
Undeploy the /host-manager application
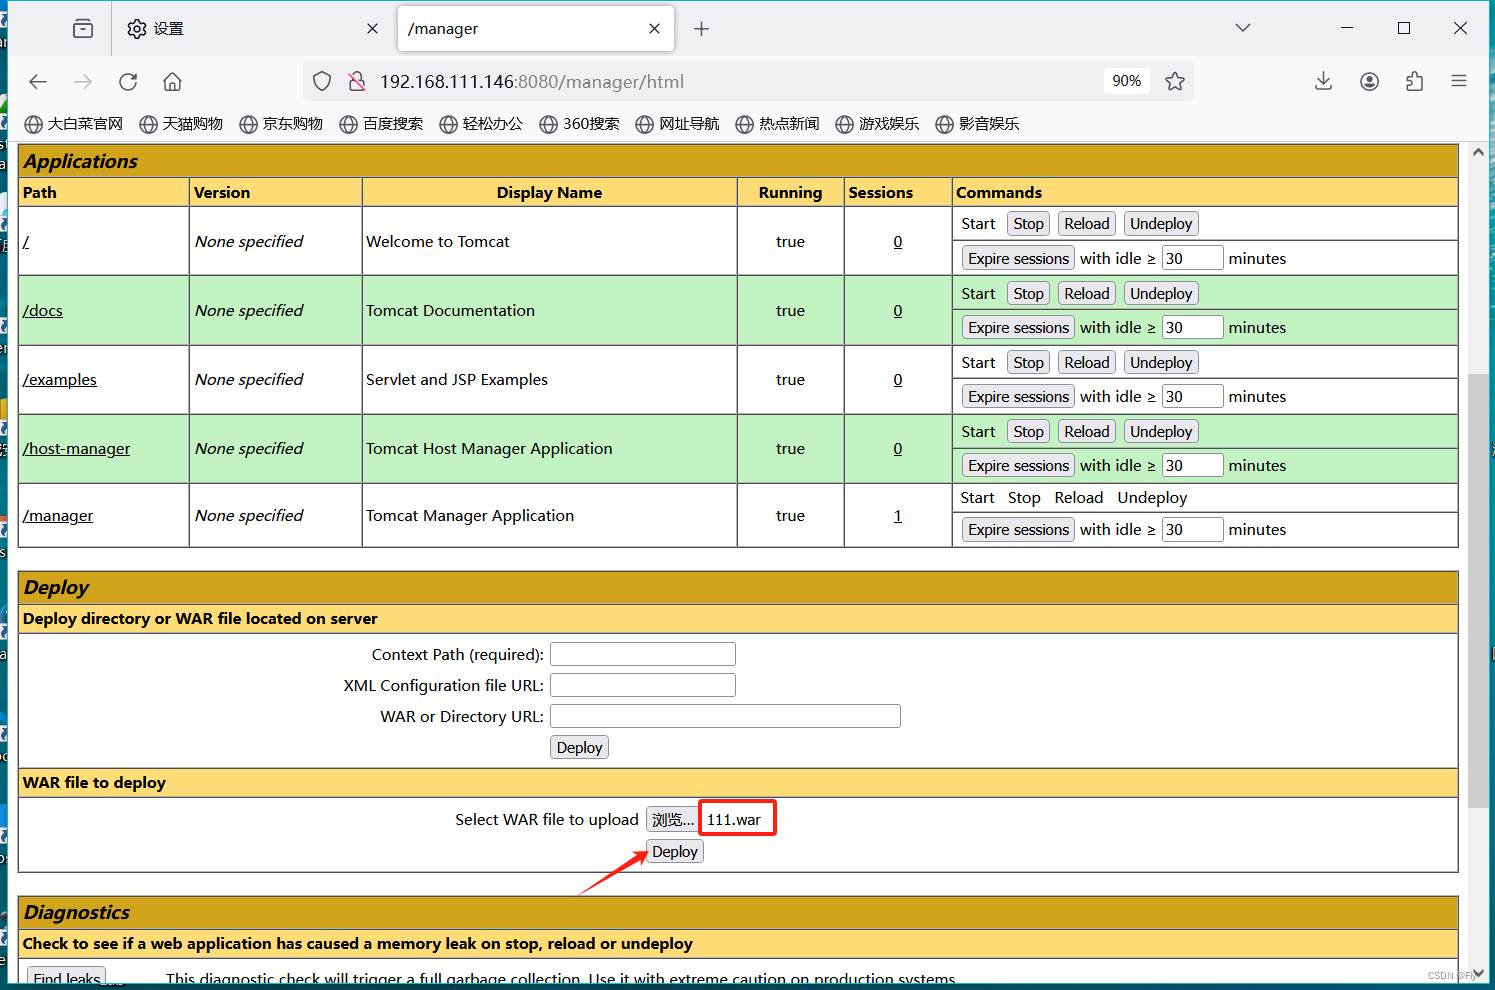(x=1161, y=432)
